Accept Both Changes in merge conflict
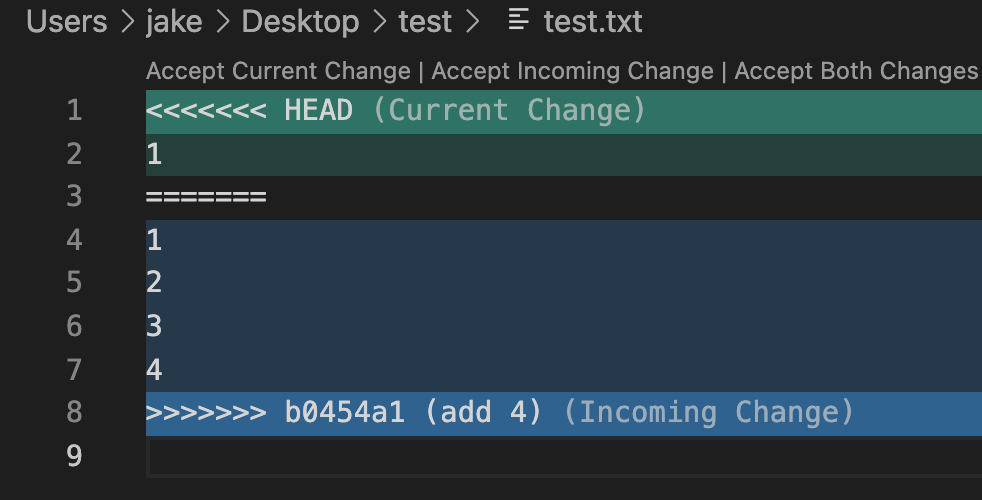 click(x=856, y=71)
